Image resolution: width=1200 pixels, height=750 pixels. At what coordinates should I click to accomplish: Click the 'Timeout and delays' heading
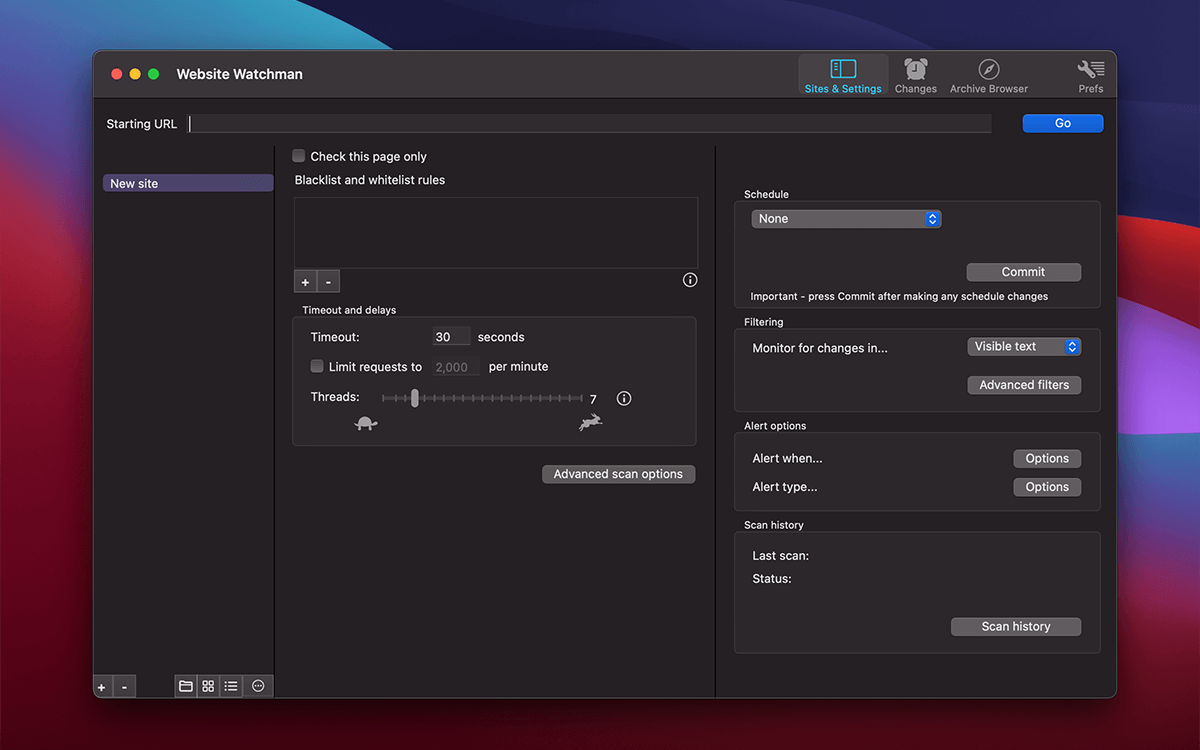(x=349, y=310)
